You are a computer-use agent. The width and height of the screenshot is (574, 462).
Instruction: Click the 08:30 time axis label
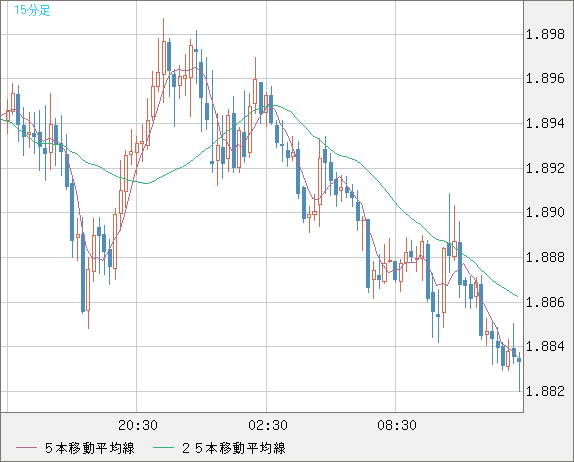click(397, 425)
